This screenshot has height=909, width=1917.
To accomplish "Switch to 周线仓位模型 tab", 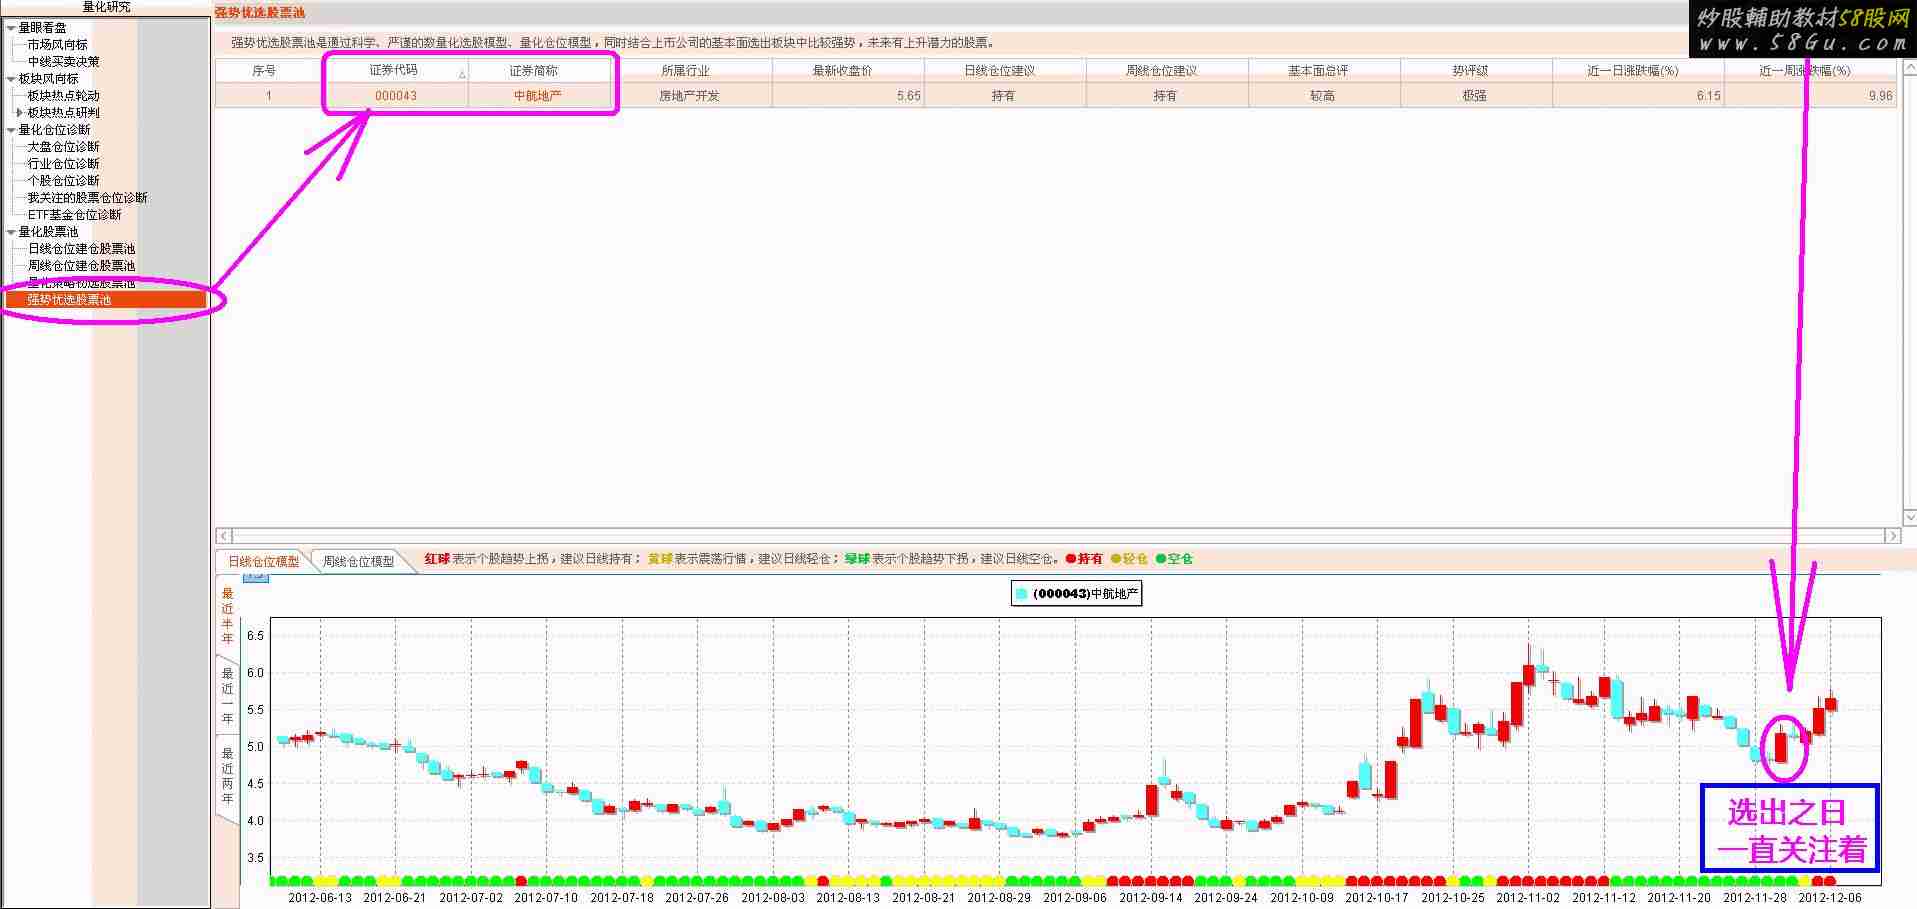I will [358, 561].
